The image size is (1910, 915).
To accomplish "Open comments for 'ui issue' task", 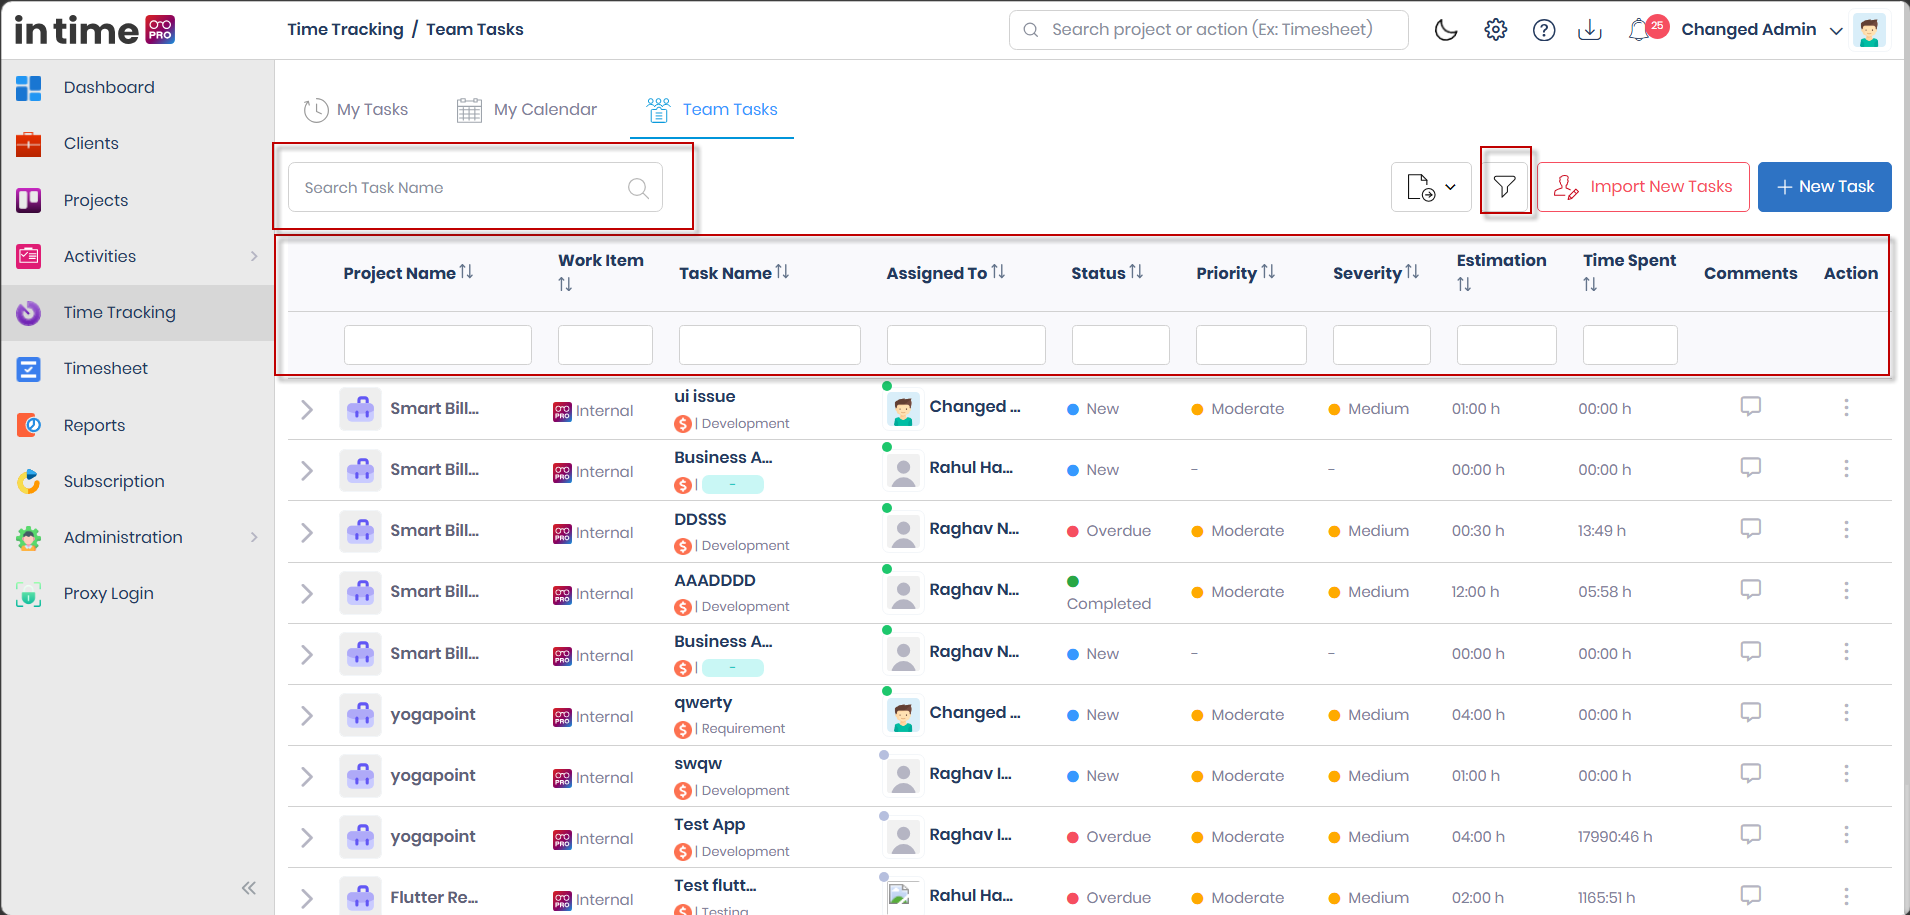I will (1750, 406).
